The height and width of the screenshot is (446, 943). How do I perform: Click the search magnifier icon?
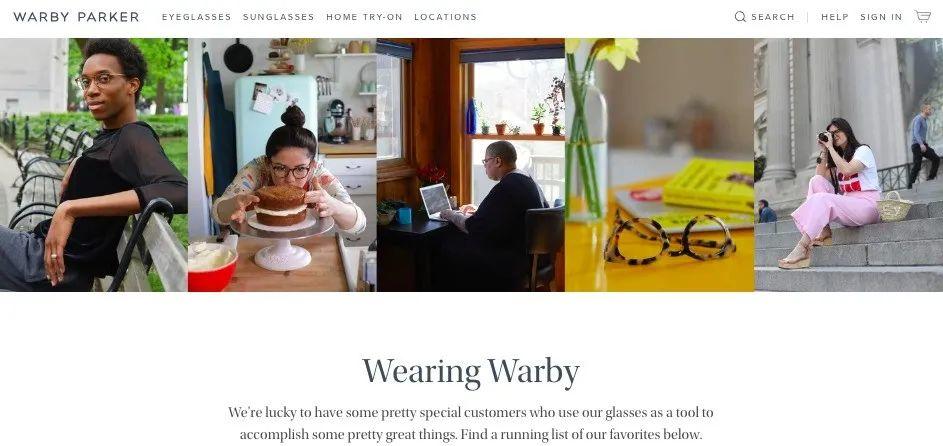[x=740, y=17]
